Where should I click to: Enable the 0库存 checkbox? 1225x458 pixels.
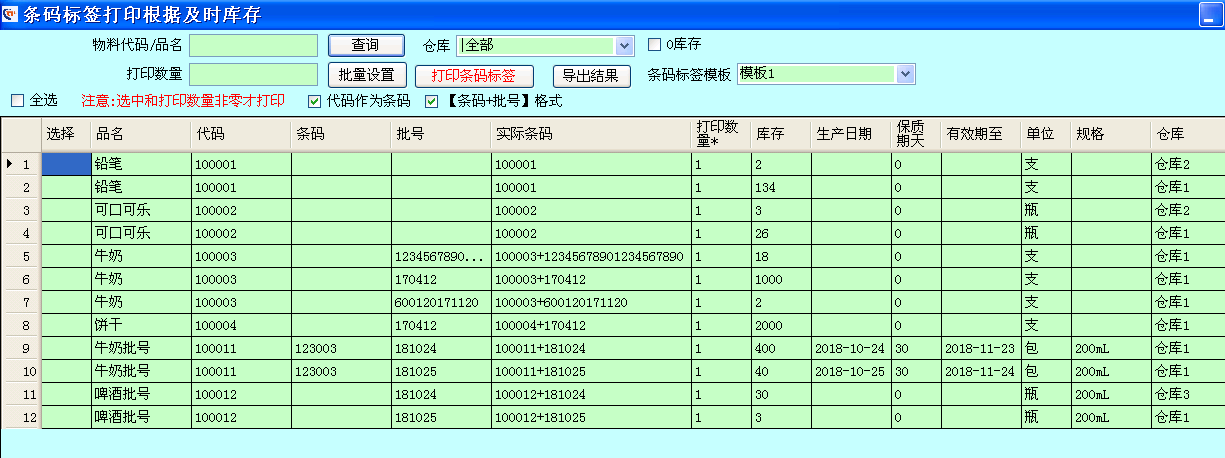tap(655, 44)
